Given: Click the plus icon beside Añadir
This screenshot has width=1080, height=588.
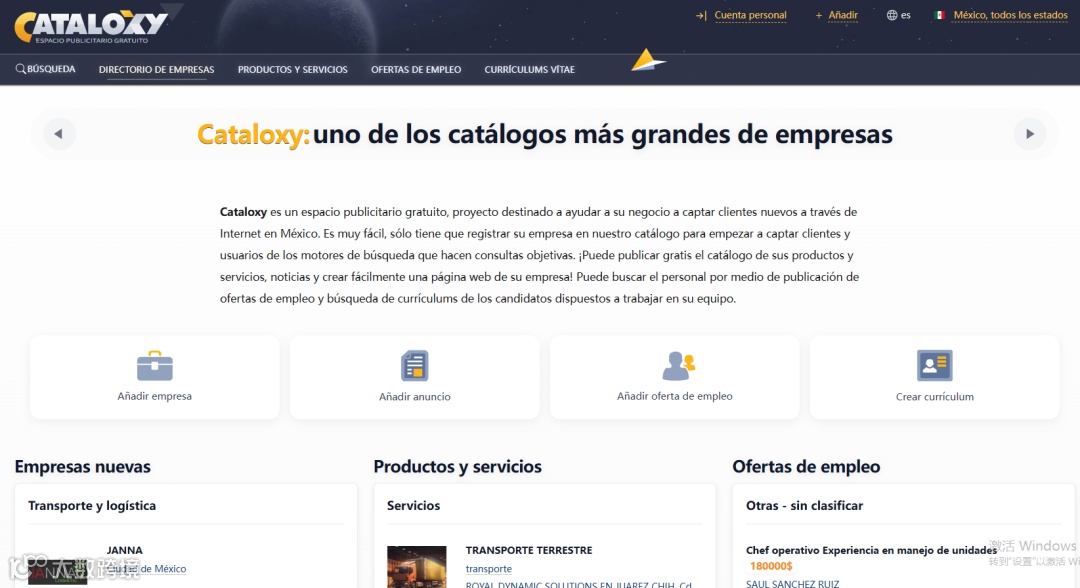Looking at the screenshot, I should (x=818, y=15).
